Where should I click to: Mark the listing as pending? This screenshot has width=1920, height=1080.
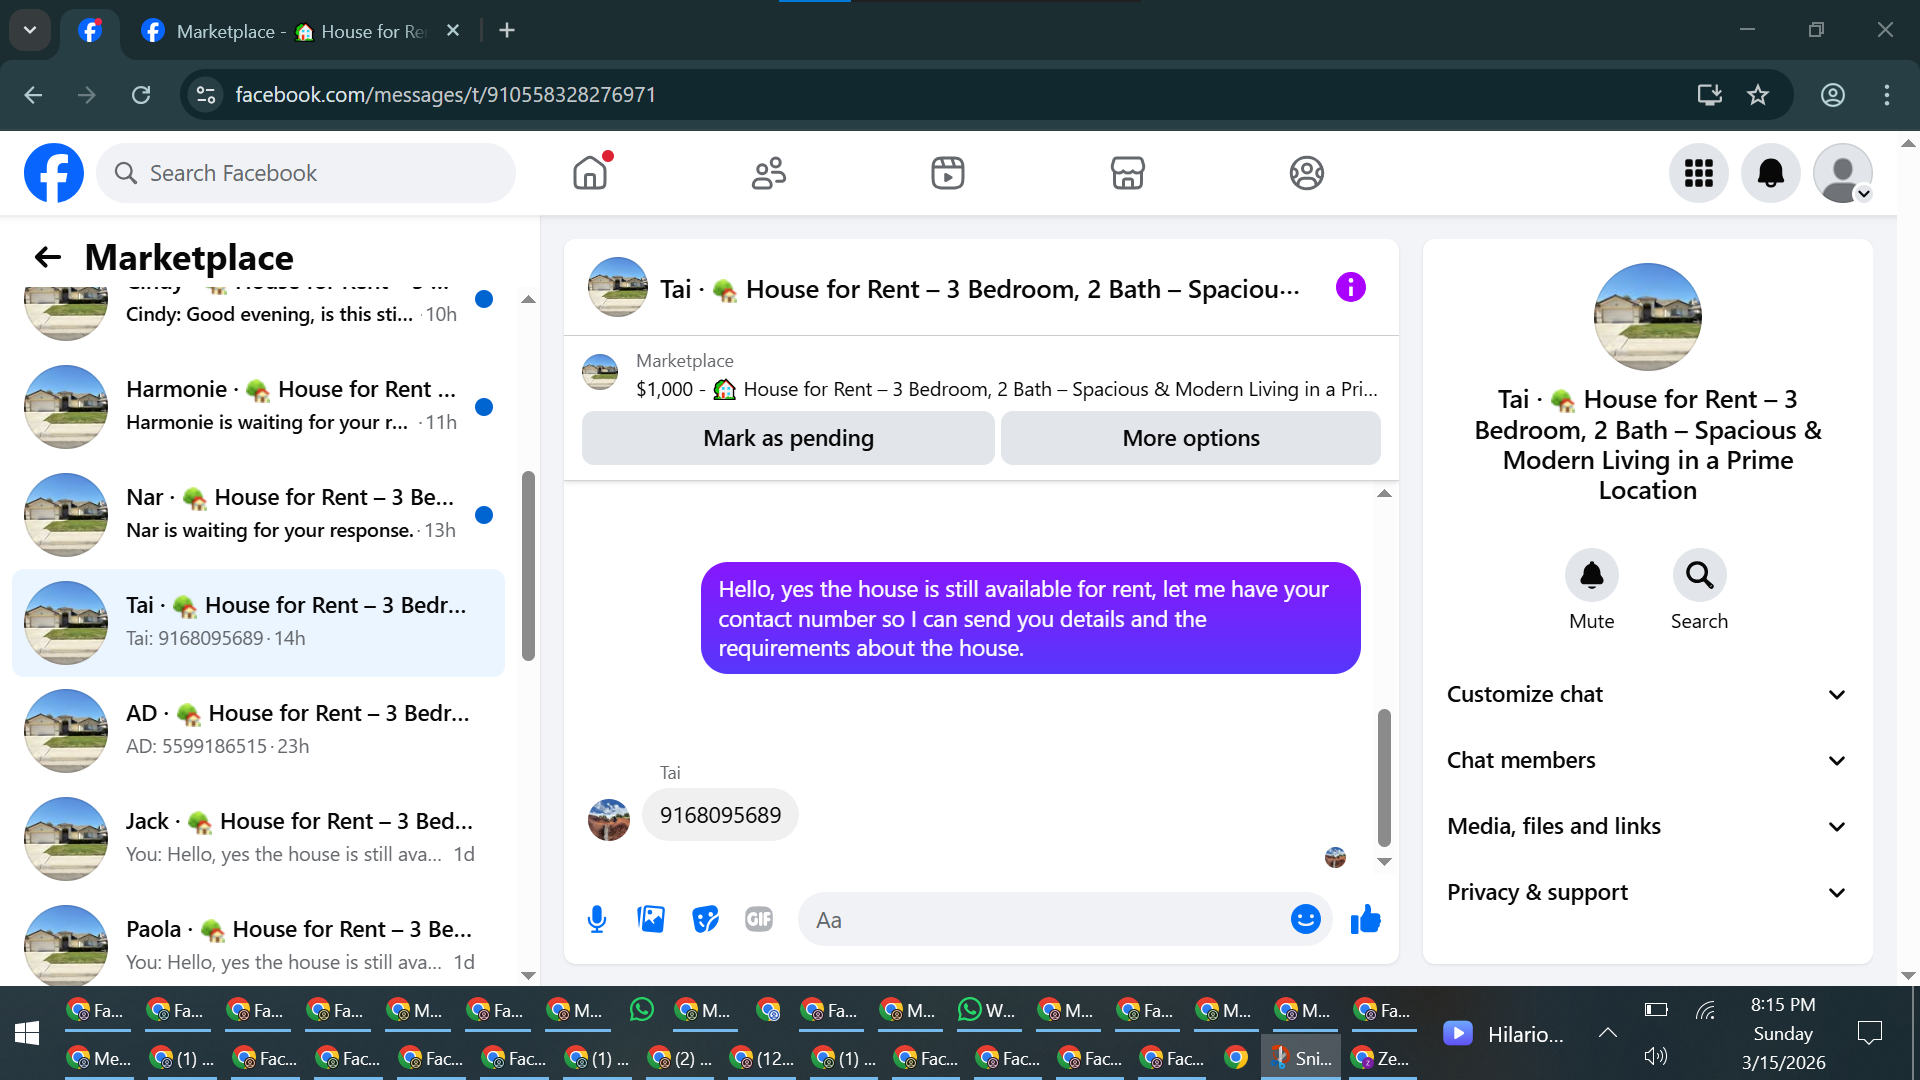tap(788, 438)
